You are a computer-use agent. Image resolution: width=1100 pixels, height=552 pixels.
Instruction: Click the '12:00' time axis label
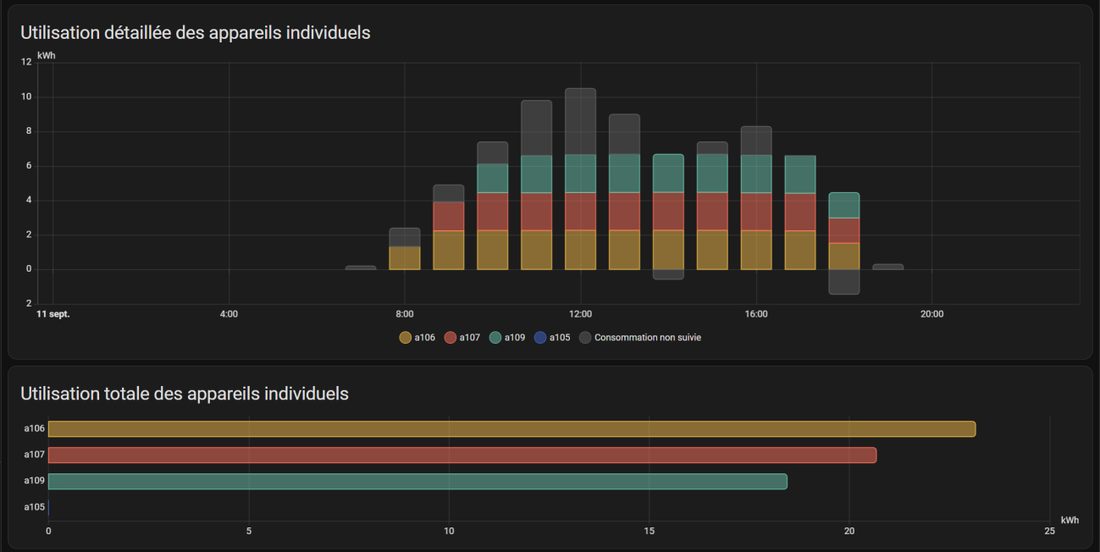(x=580, y=314)
